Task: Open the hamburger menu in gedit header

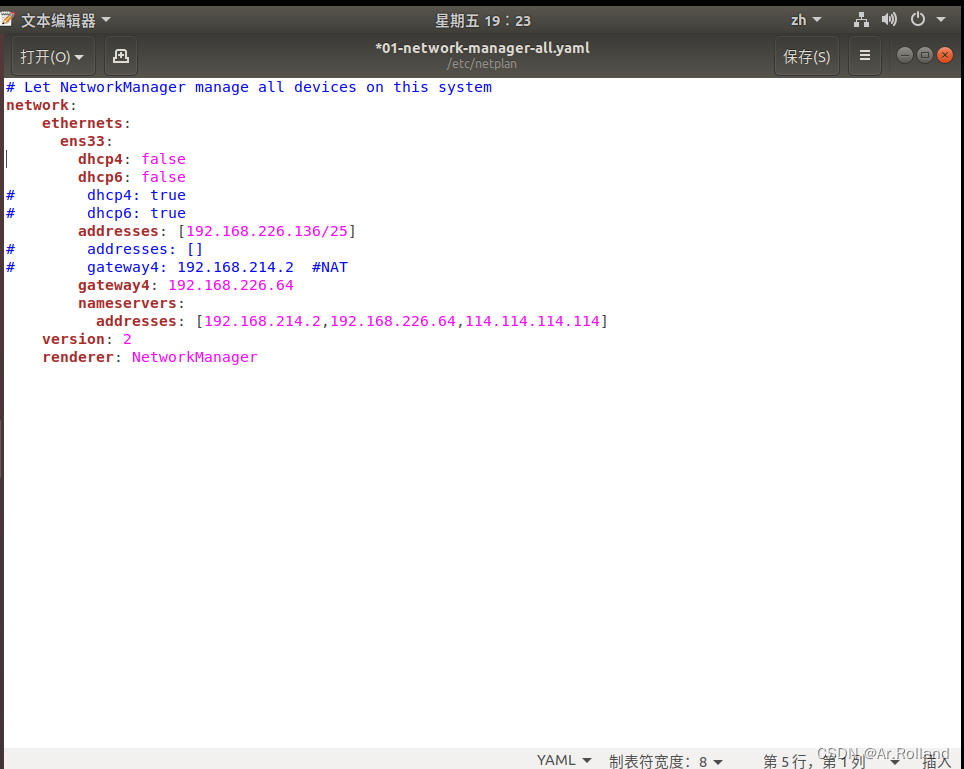Action: 864,56
